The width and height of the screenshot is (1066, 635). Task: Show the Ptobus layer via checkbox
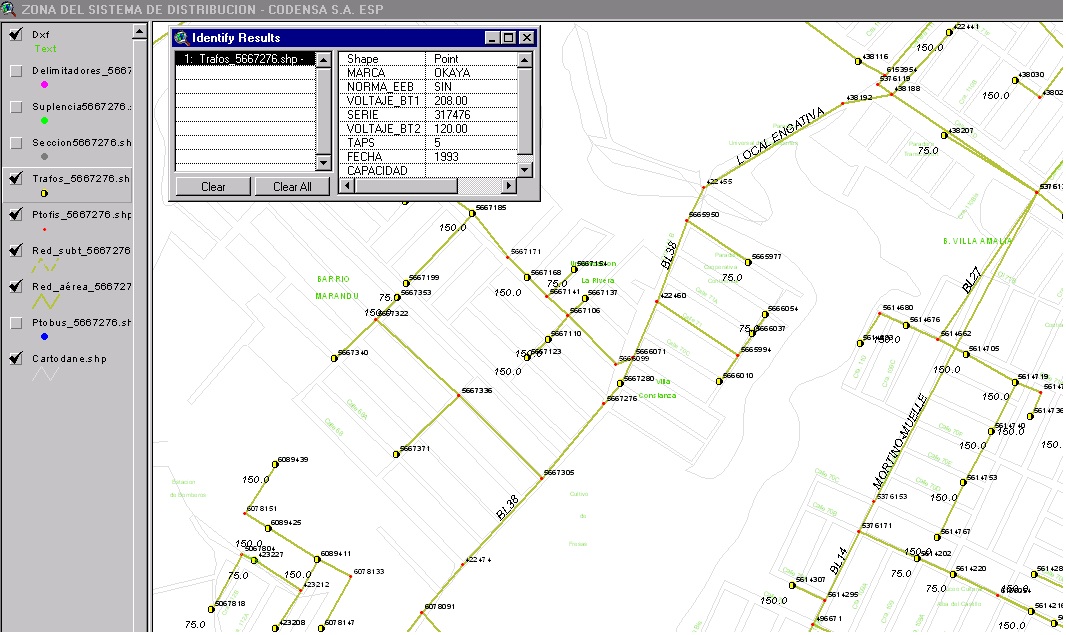pos(16,323)
